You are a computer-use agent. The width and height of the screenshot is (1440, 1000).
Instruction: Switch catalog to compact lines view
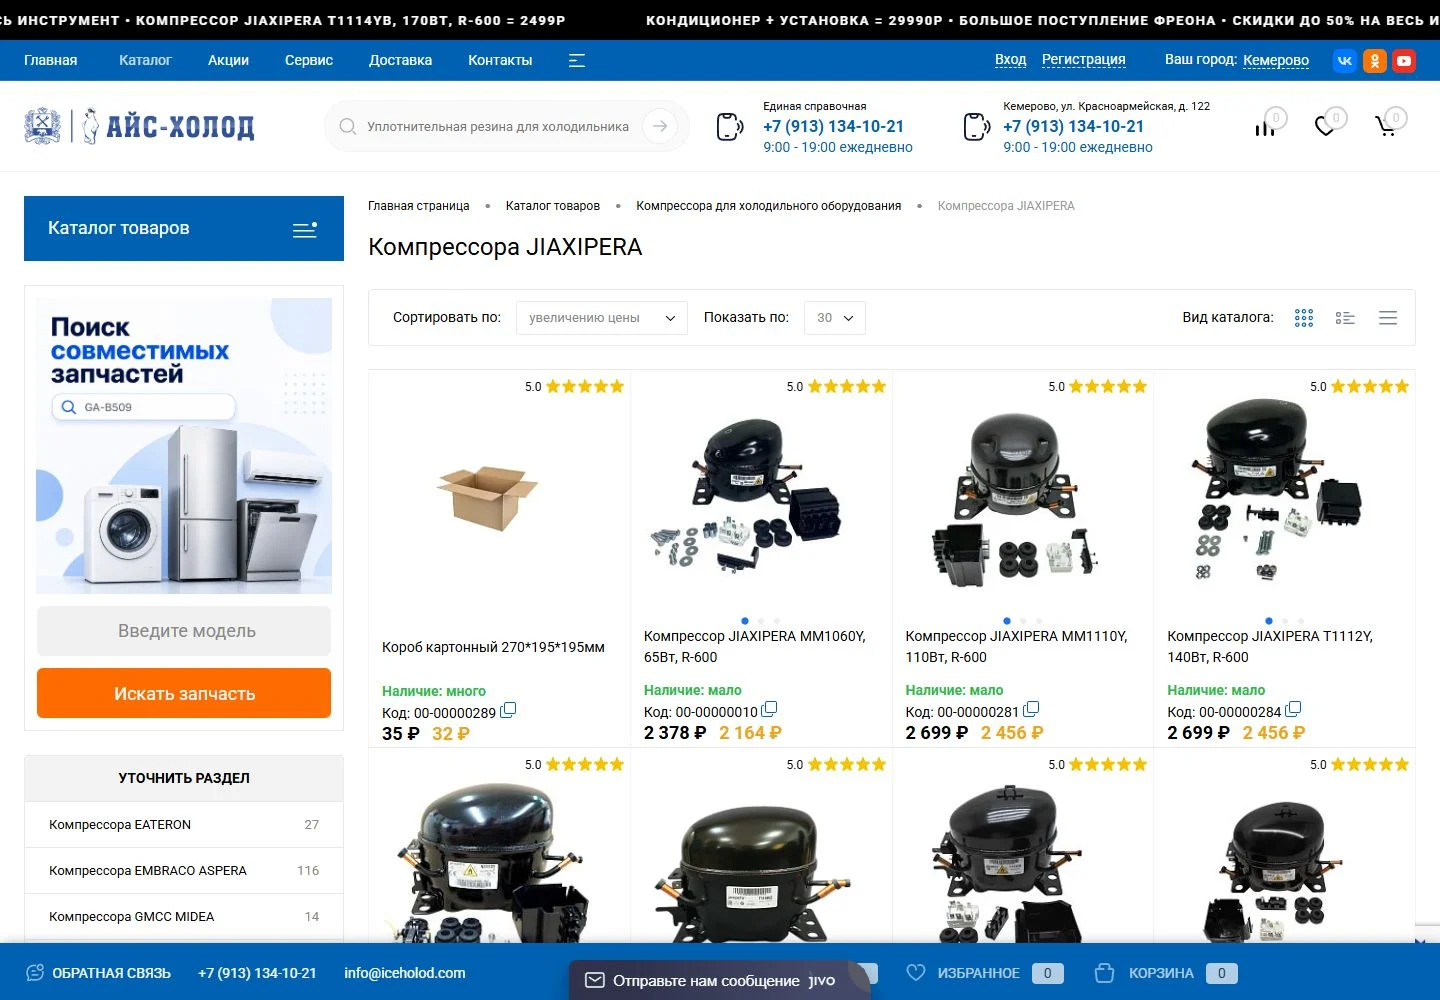1388,318
